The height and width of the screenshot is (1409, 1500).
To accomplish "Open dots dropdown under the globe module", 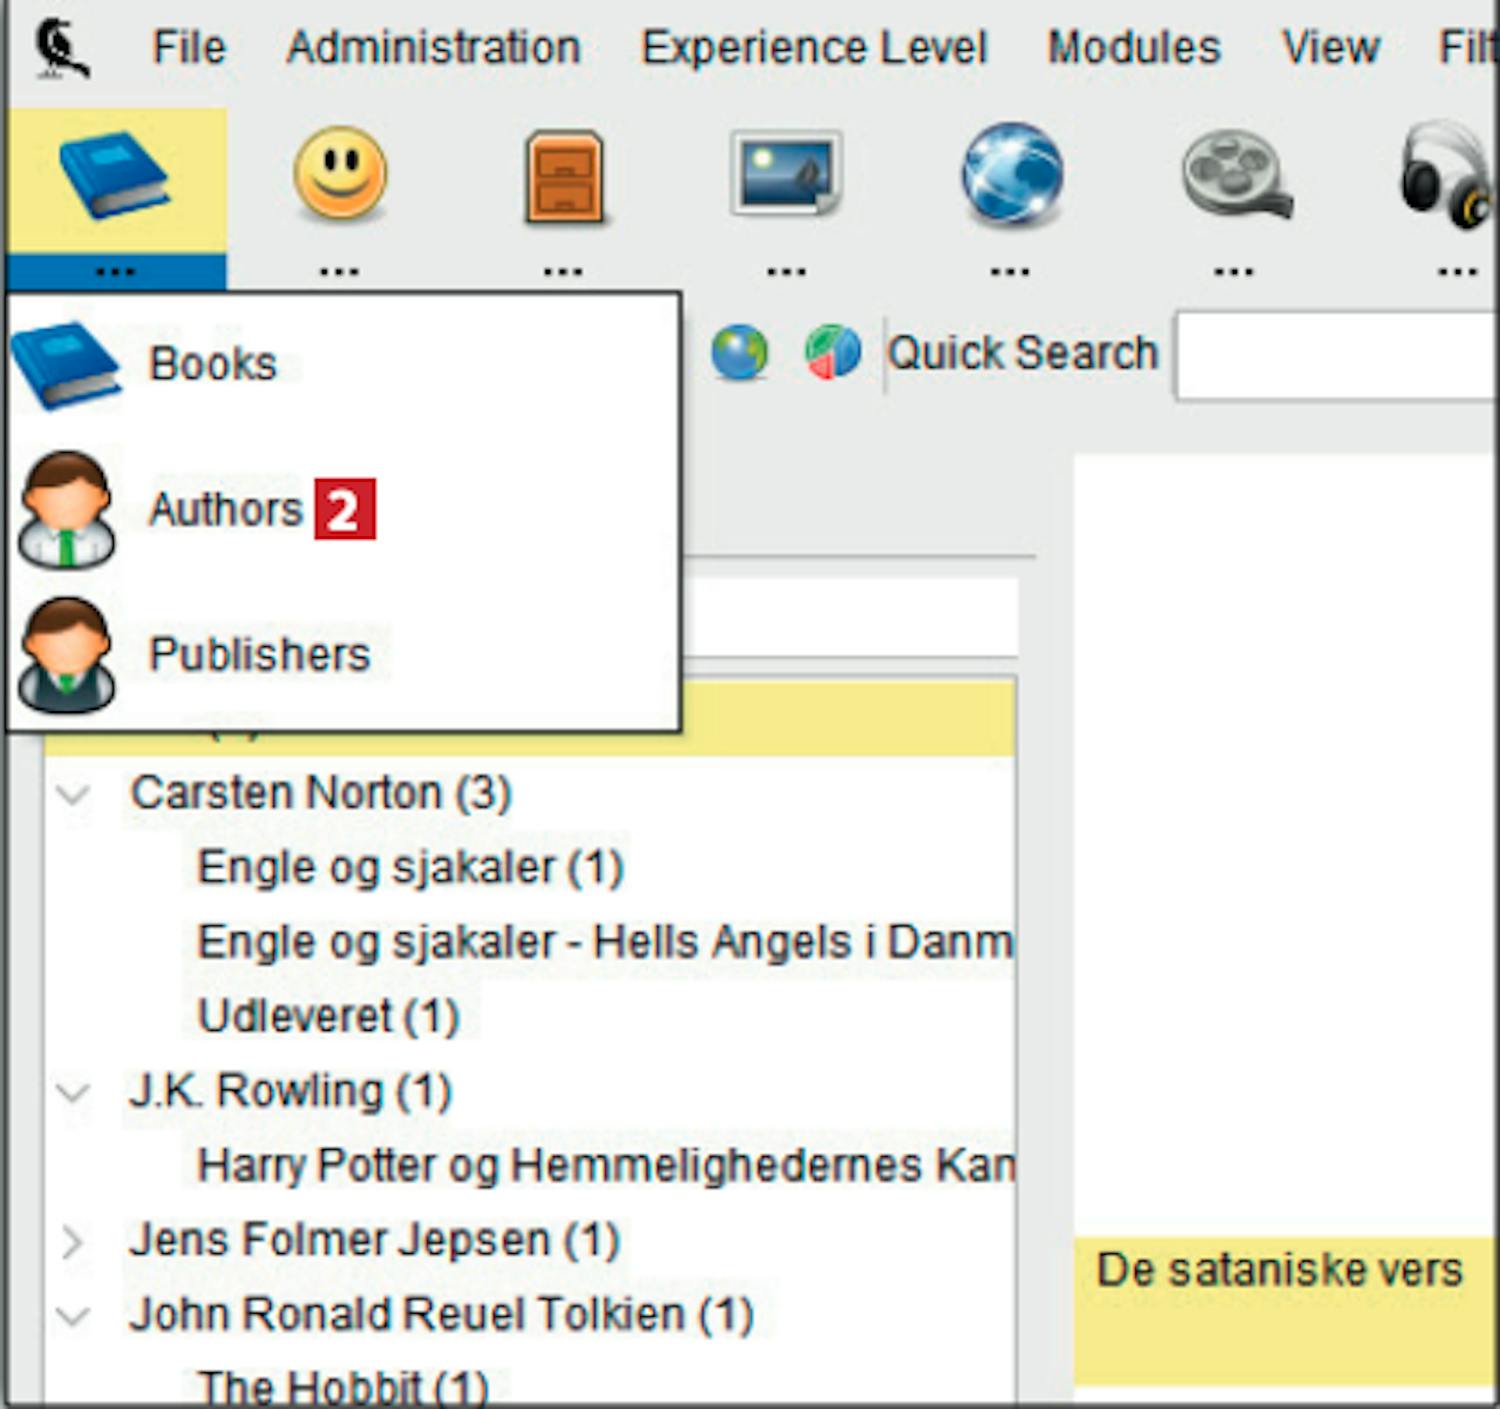I will [x=1010, y=271].
